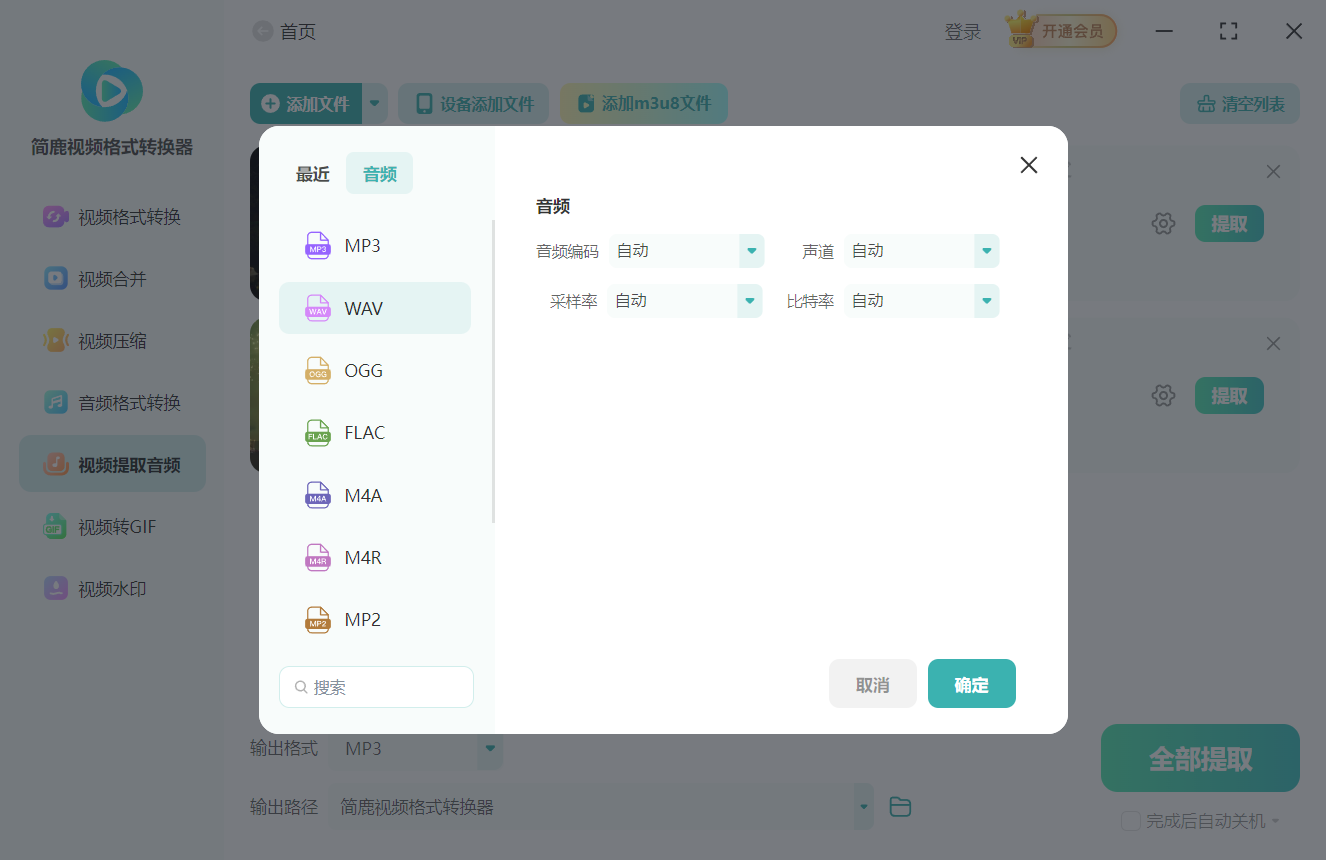Expand the 音频编码 dropdown
The width and height of the screenshot is (1326, 860).
pos(752,251)
